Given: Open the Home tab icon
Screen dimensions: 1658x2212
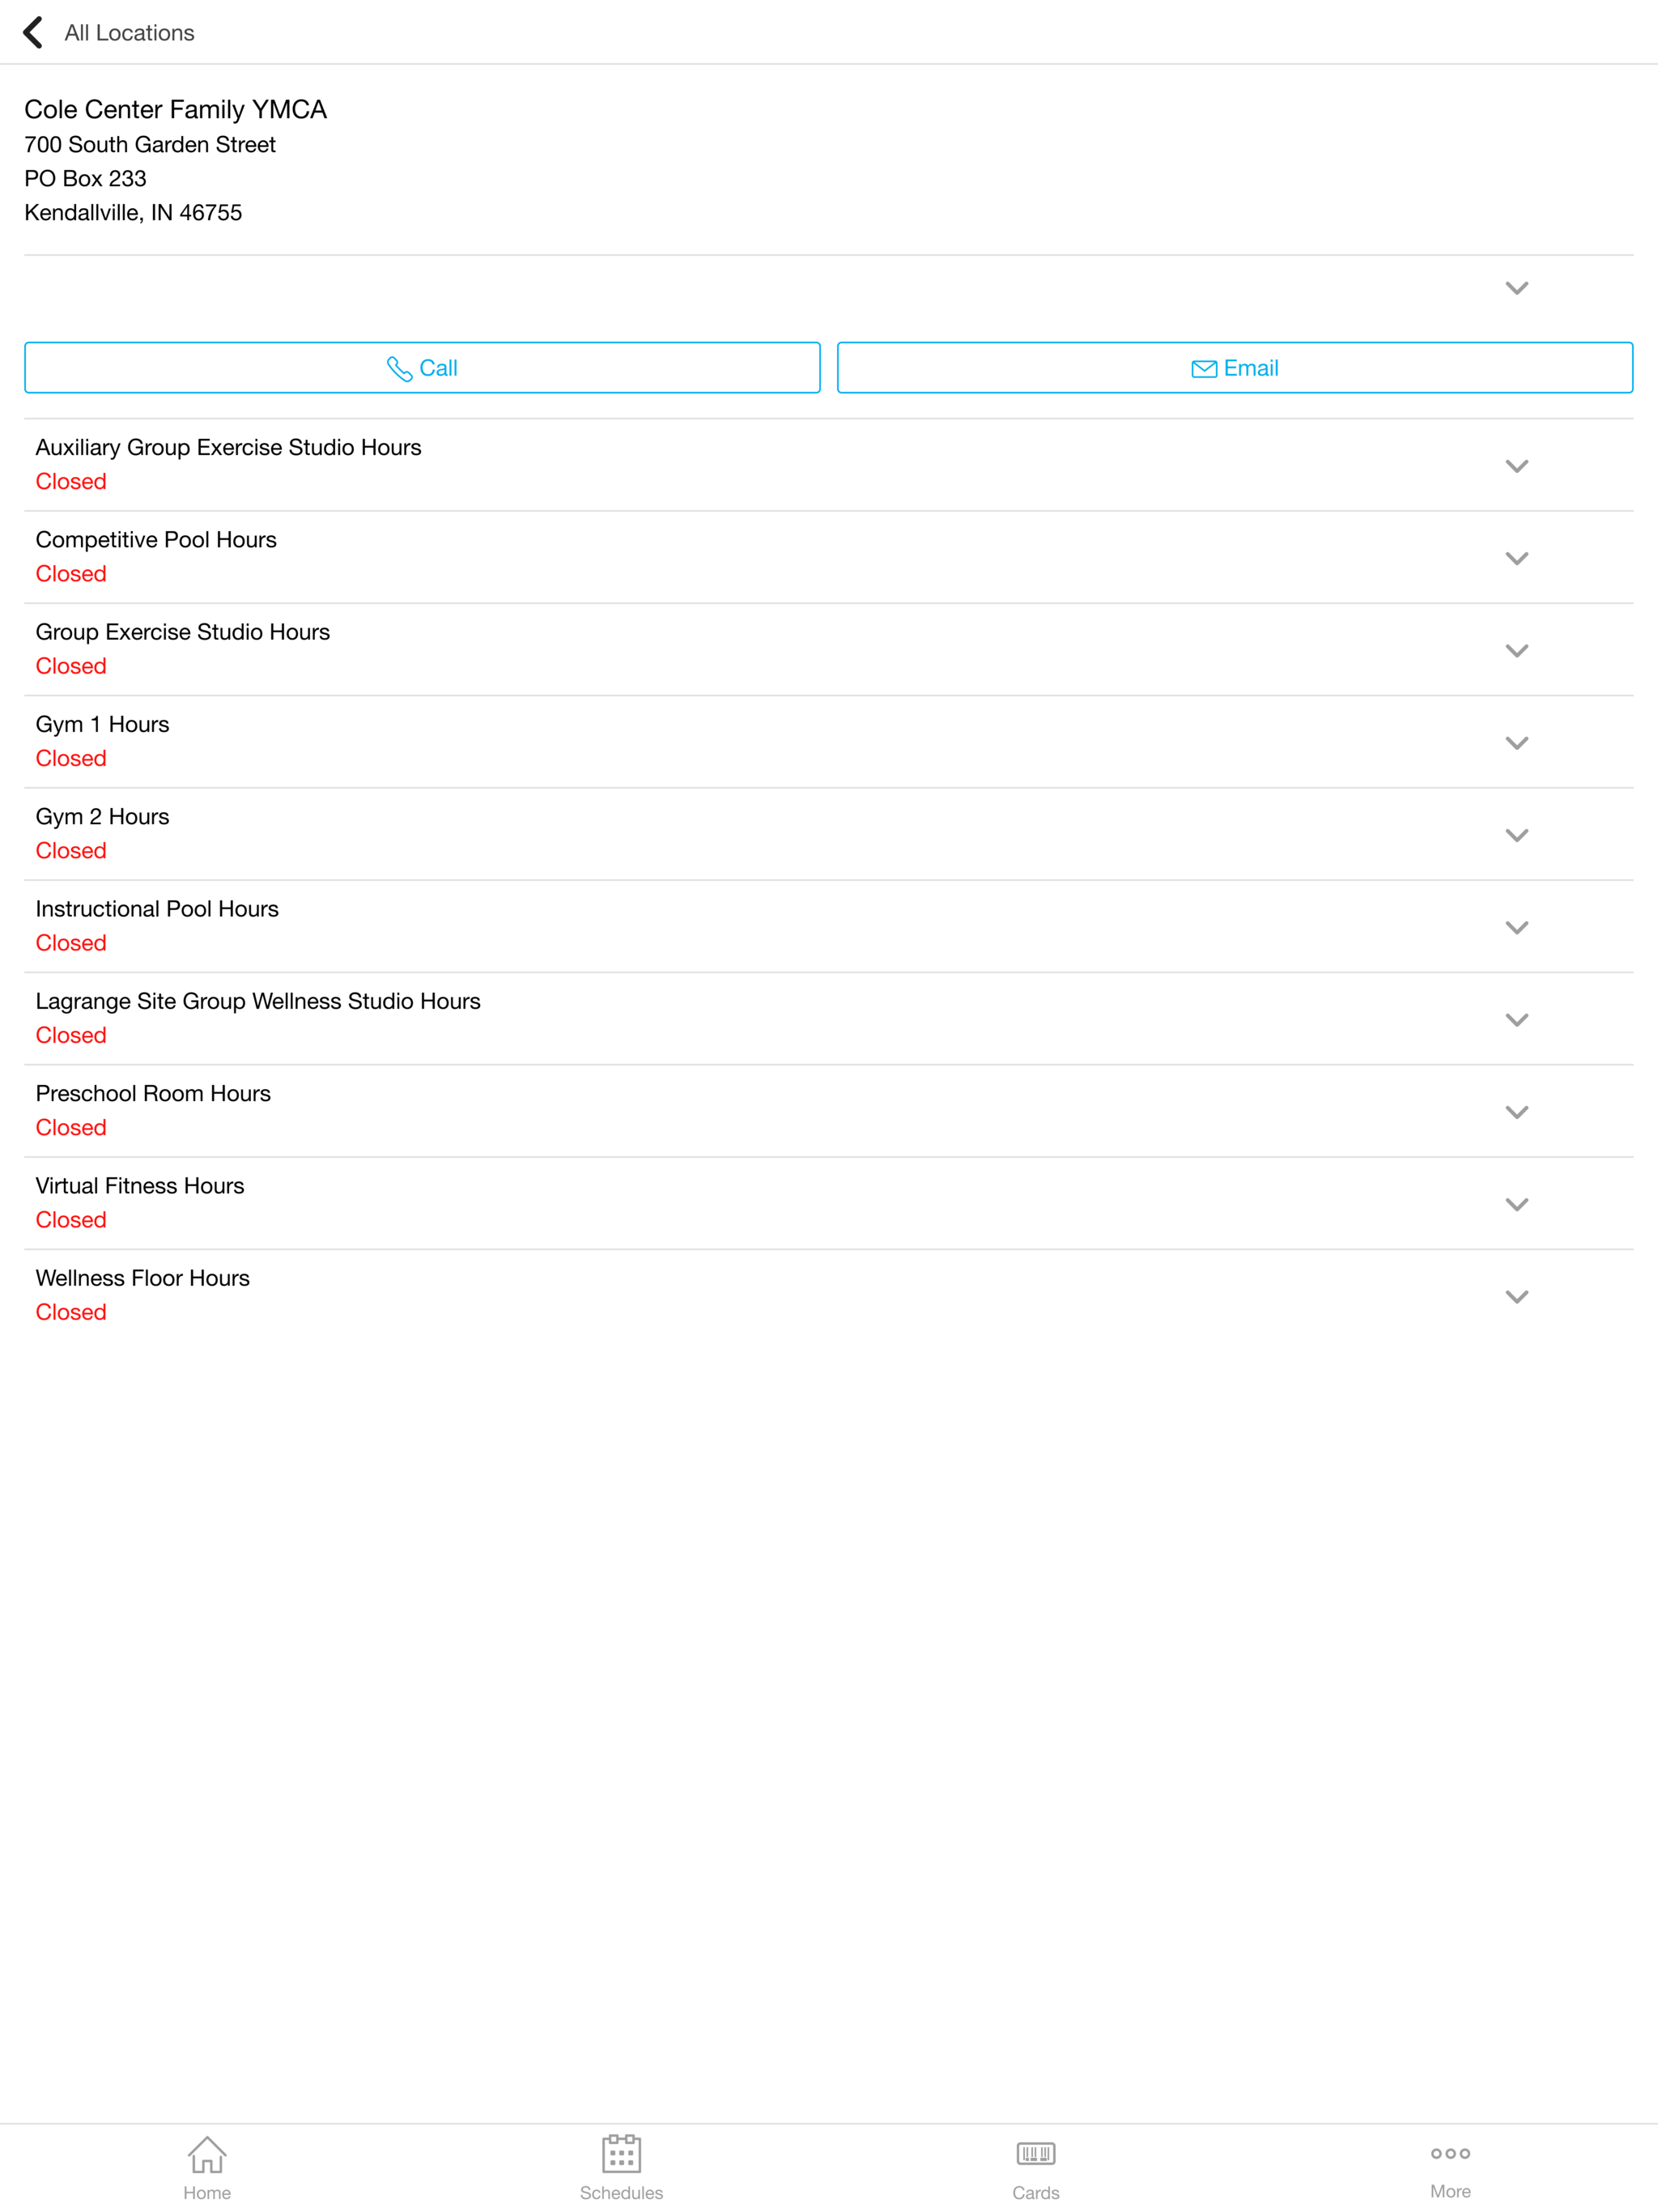Looking at the screenshot, I should [207, 2154].
